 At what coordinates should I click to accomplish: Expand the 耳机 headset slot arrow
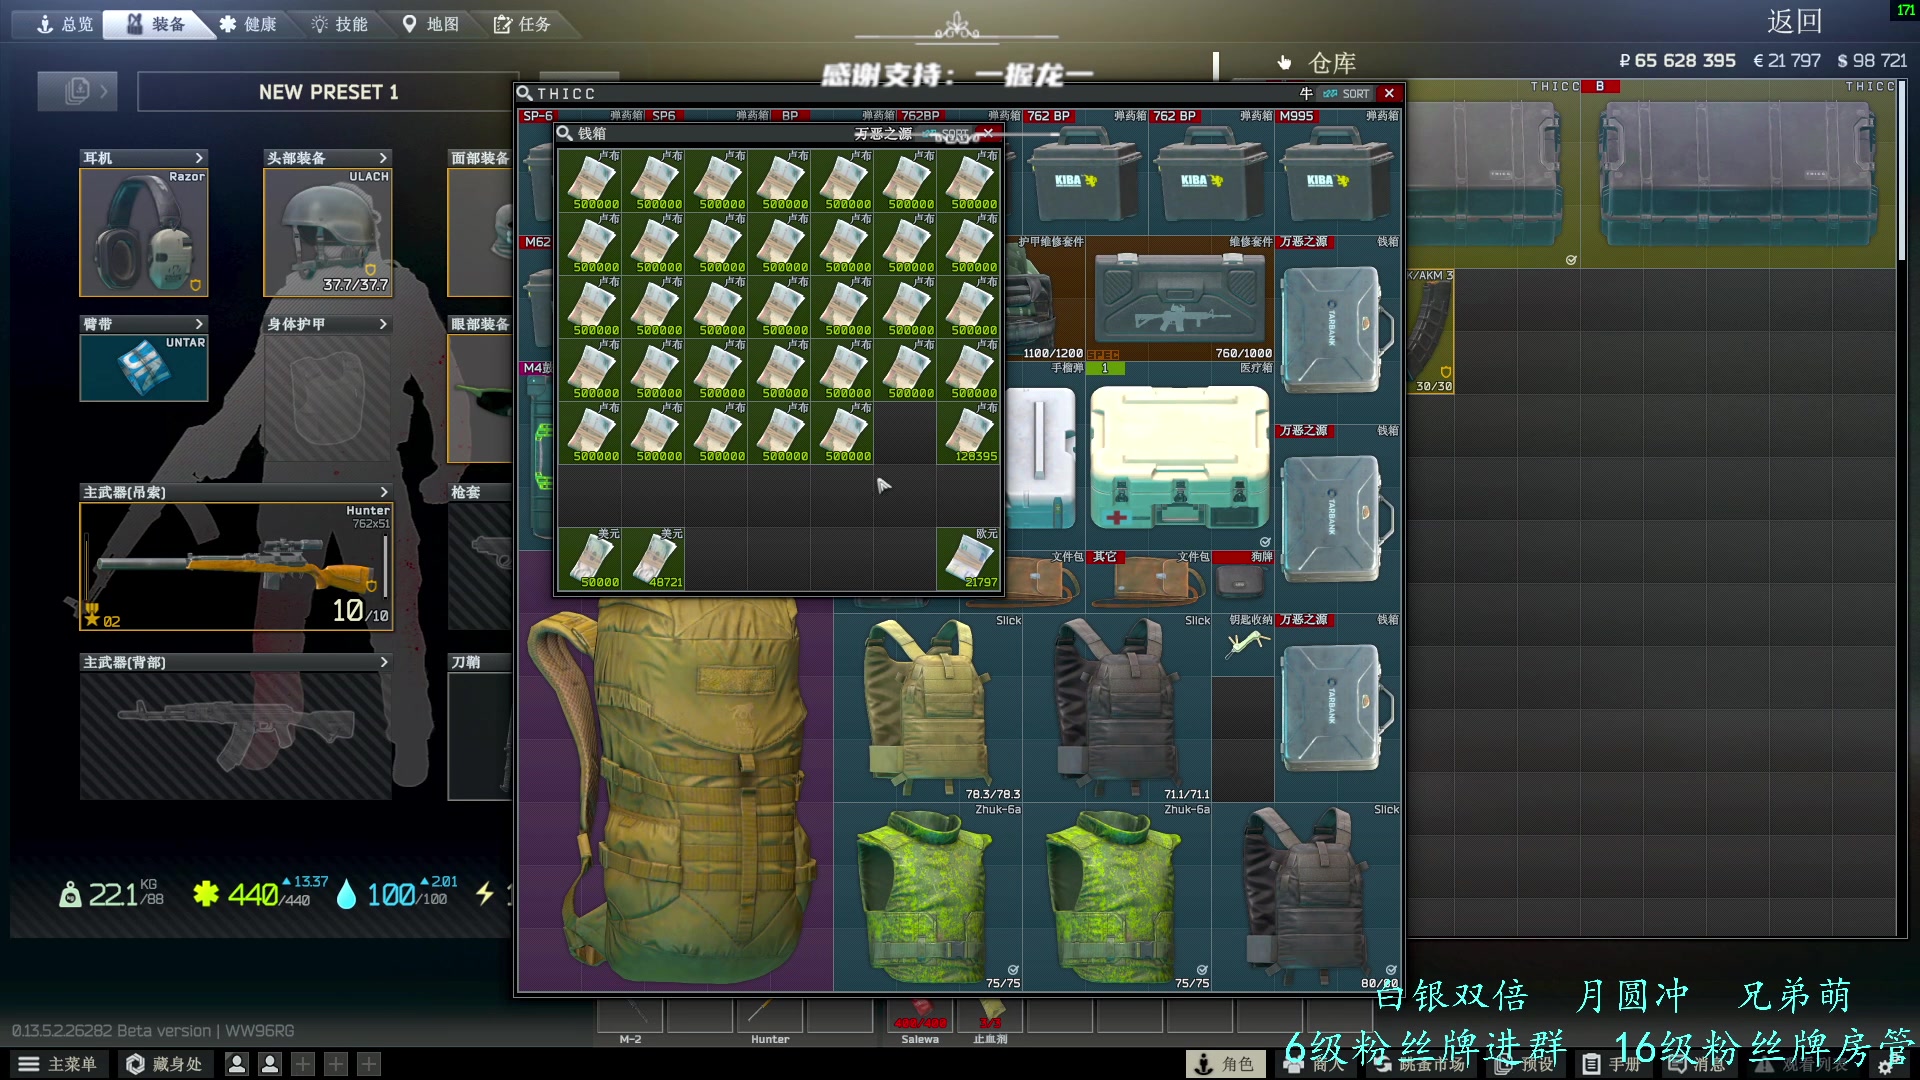coord(199,158)
